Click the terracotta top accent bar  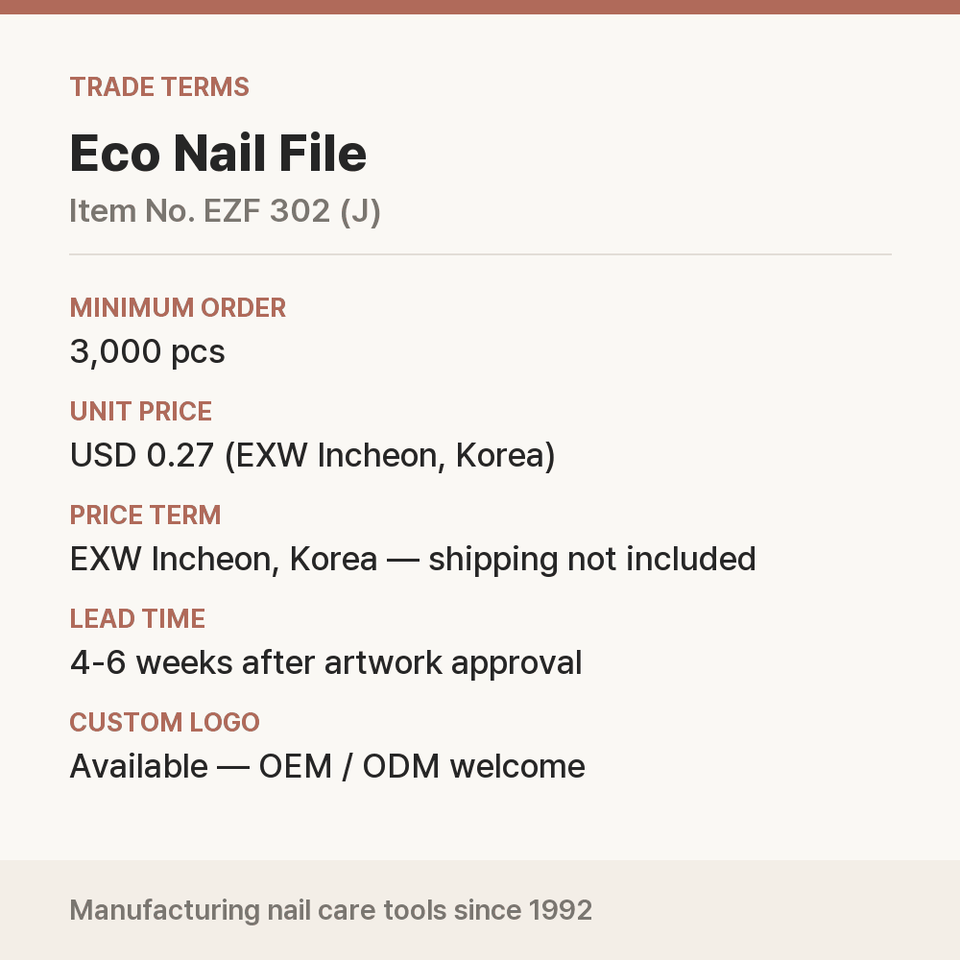480,7
